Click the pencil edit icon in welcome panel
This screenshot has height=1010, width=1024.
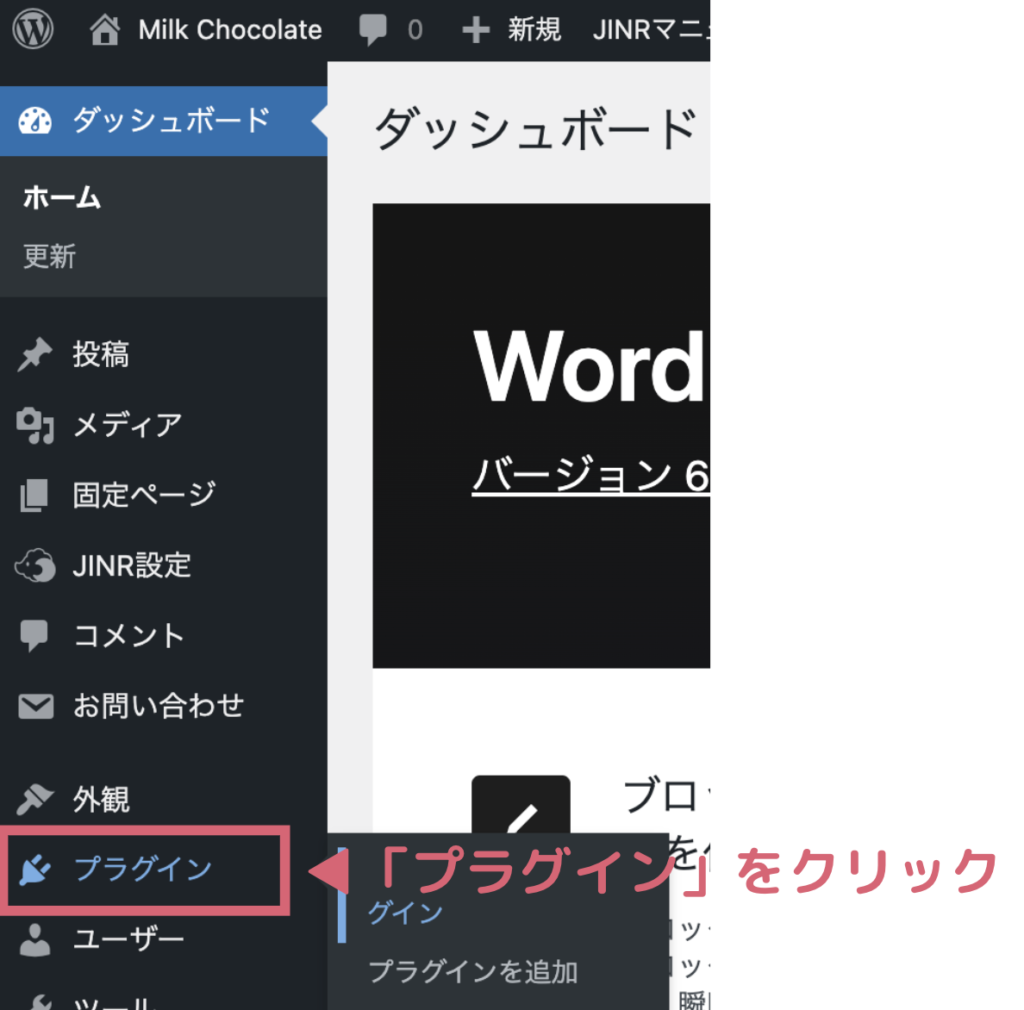click(521, 805)
